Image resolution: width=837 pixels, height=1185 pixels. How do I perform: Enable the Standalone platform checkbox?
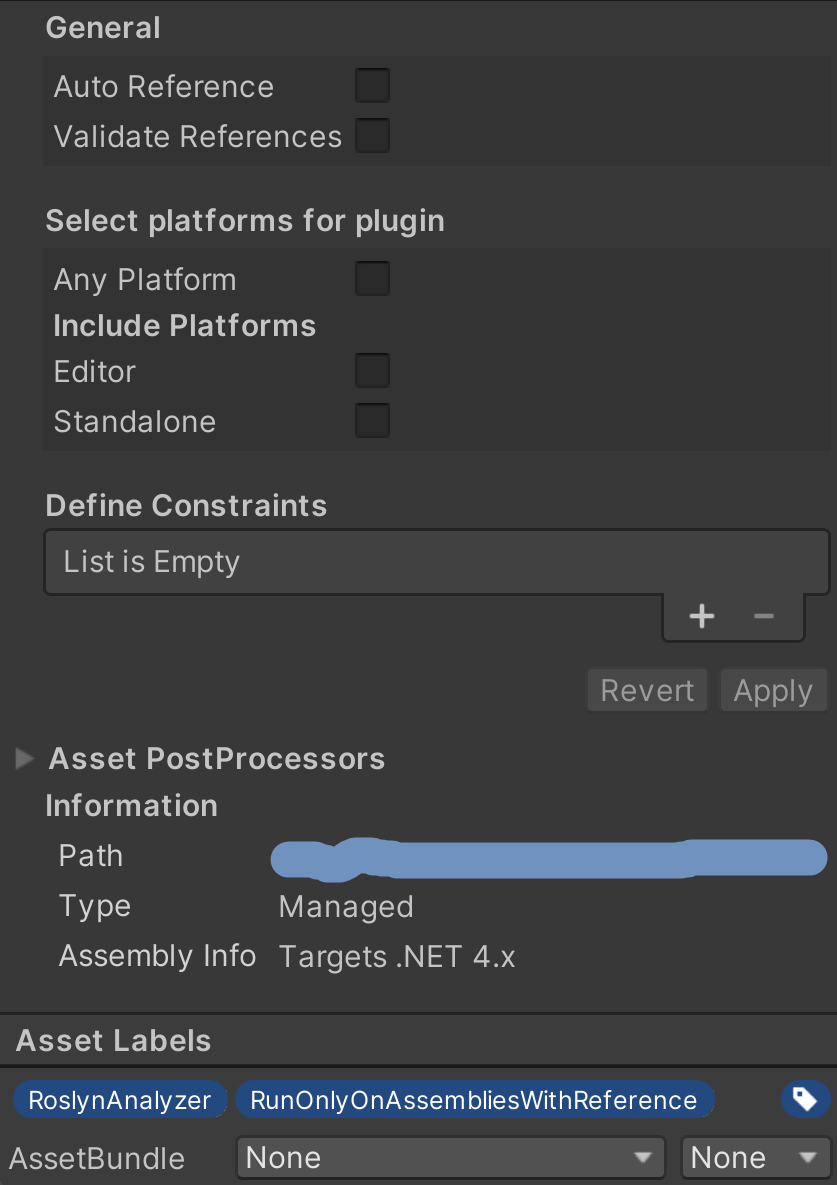tap(371, 420)
